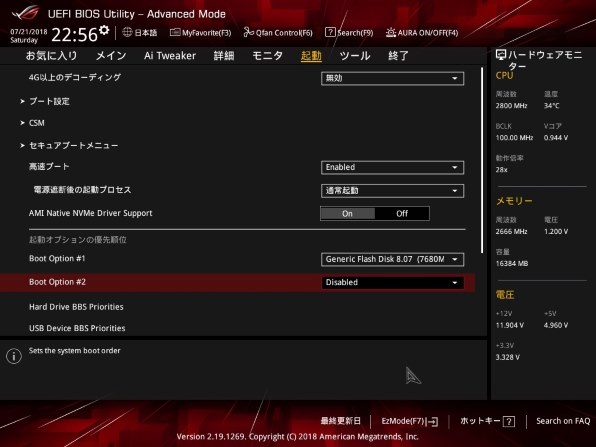Click BCLK value 100.00 MHz
596x447 pixels.
point(514,138)
